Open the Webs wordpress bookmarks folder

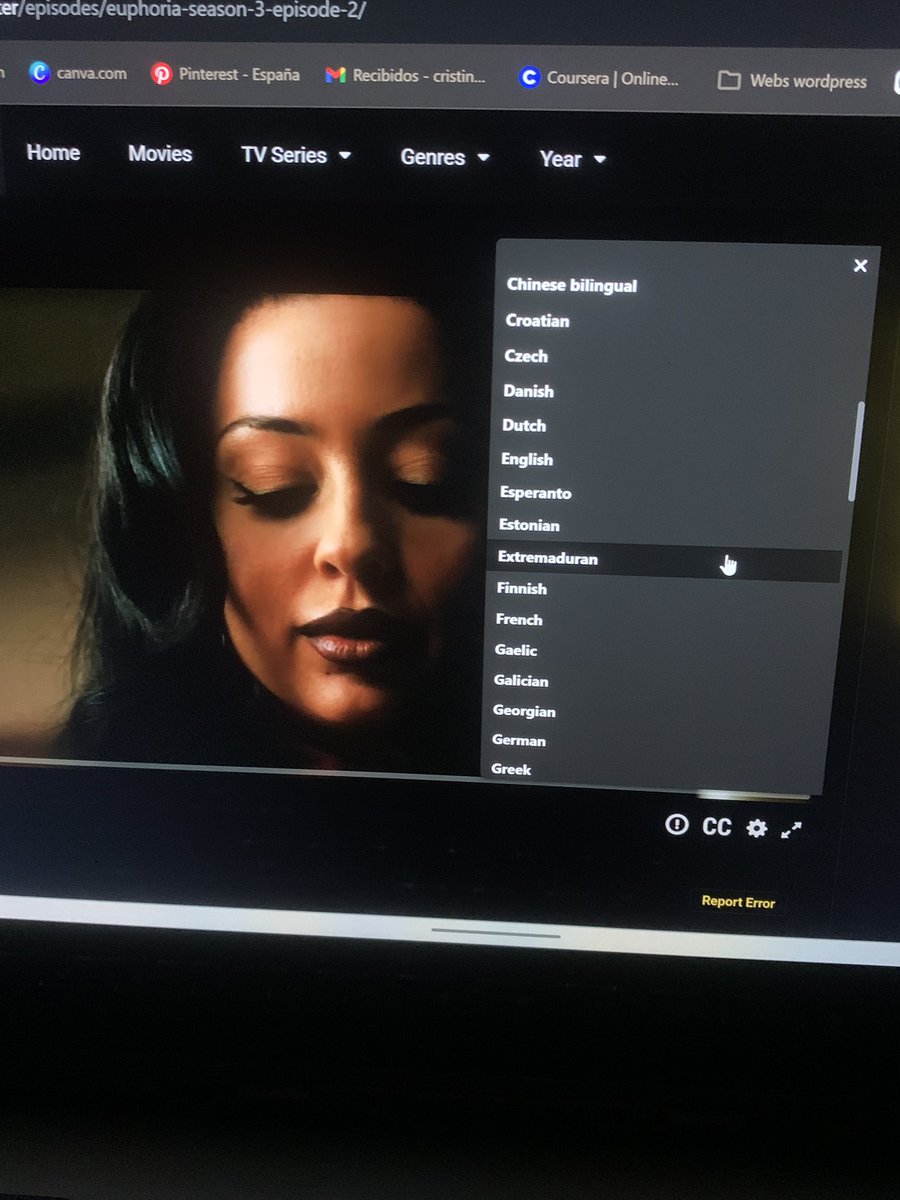coord(792,81)
